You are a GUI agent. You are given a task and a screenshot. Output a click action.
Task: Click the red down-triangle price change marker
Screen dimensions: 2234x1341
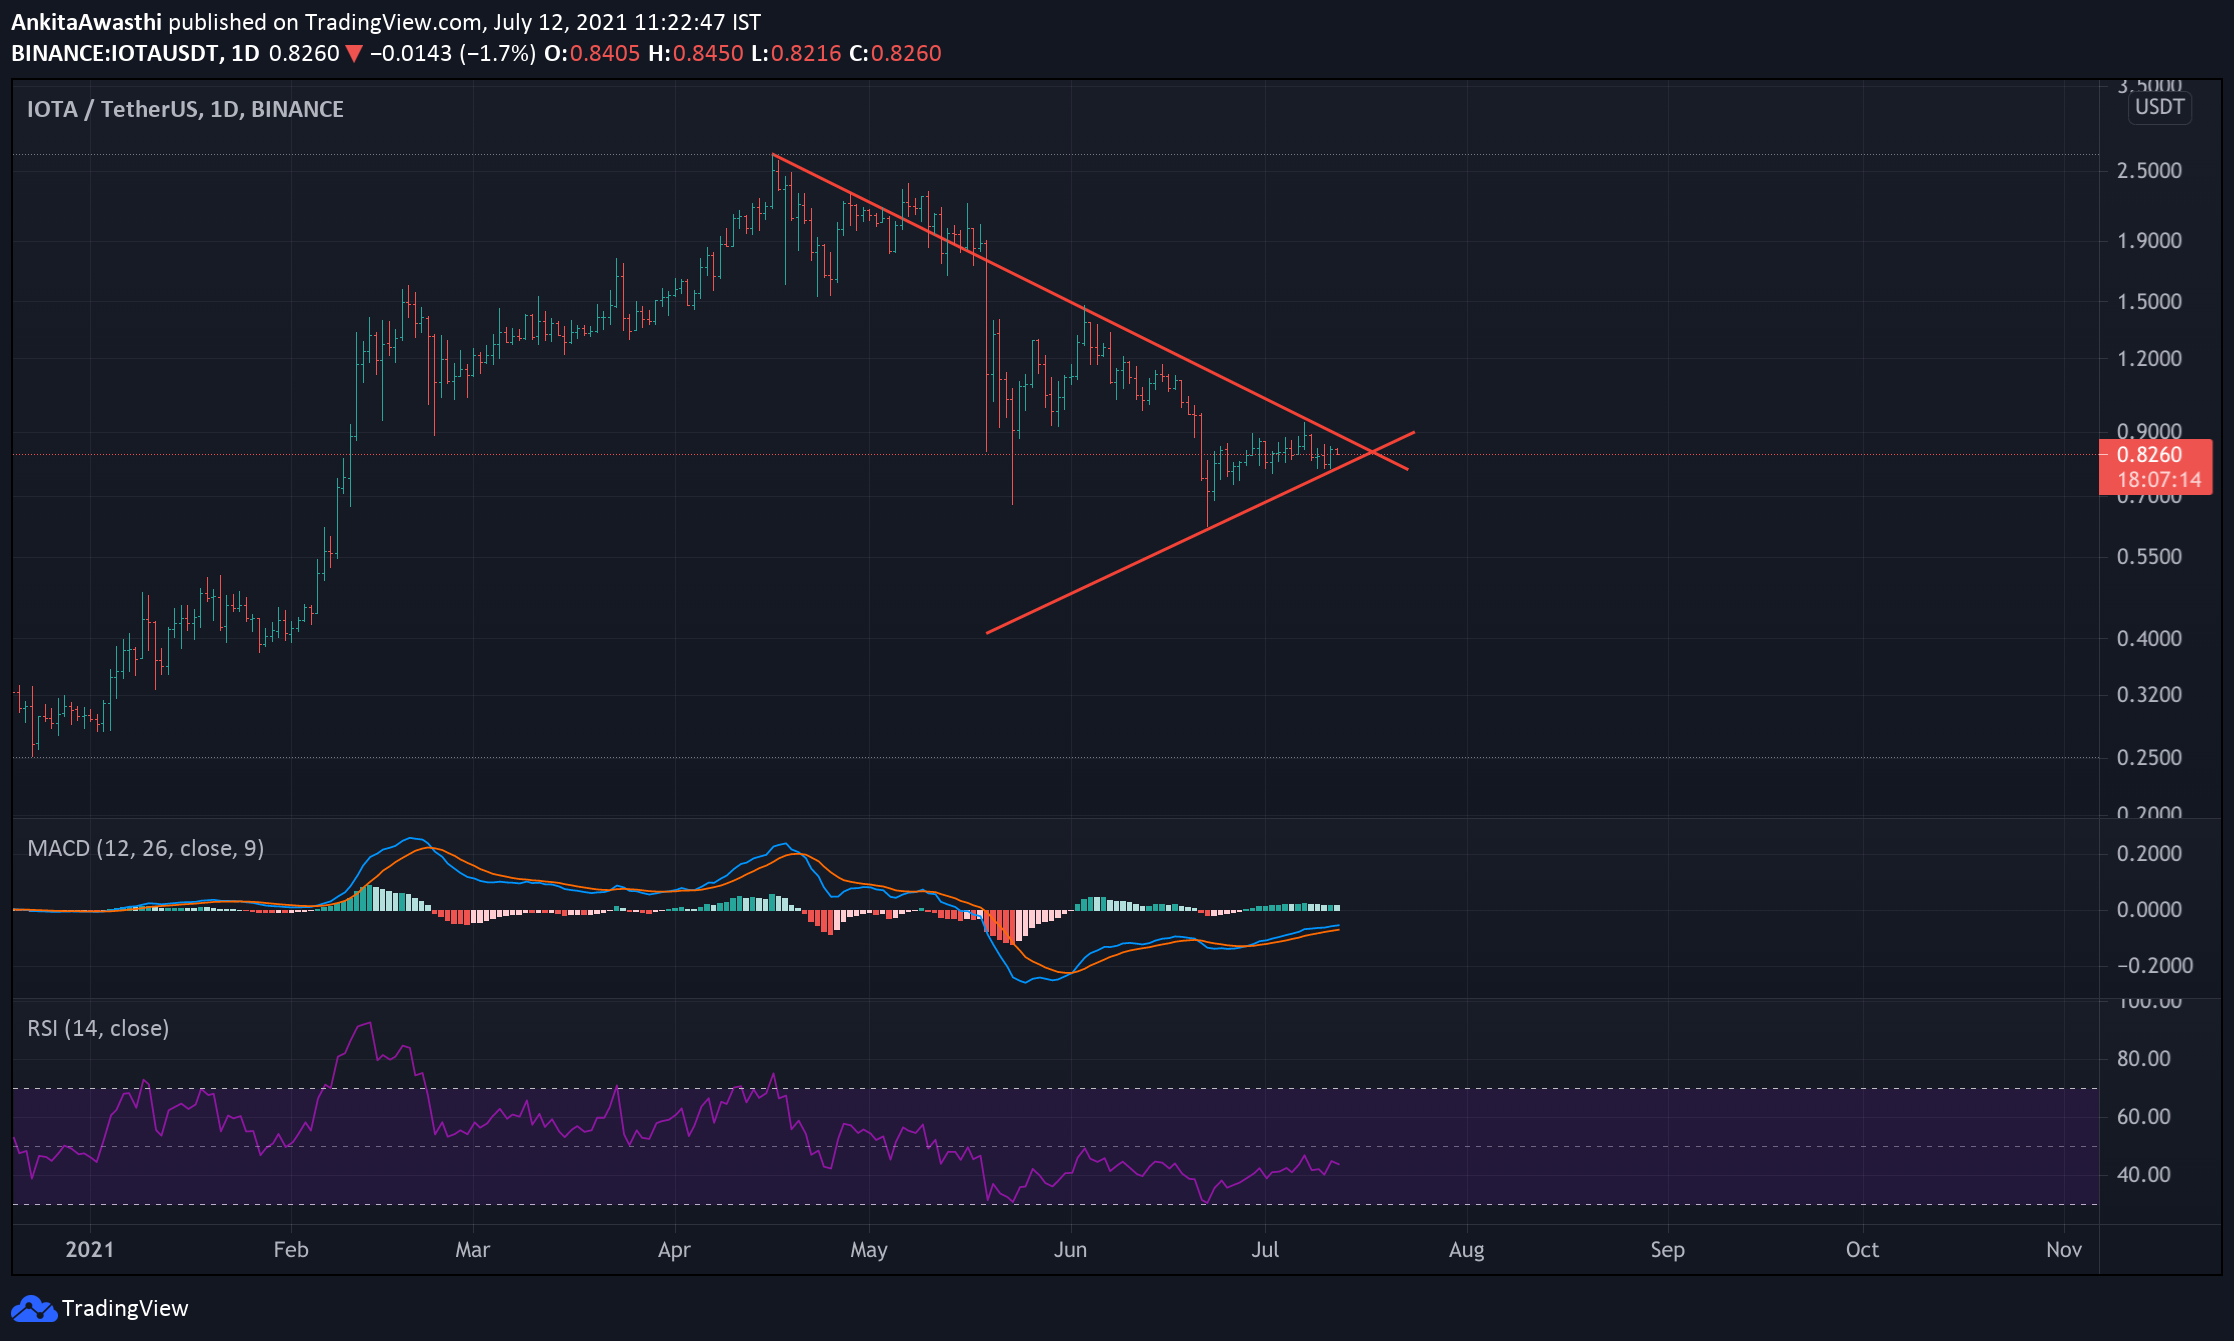click(x=354, y=54)
